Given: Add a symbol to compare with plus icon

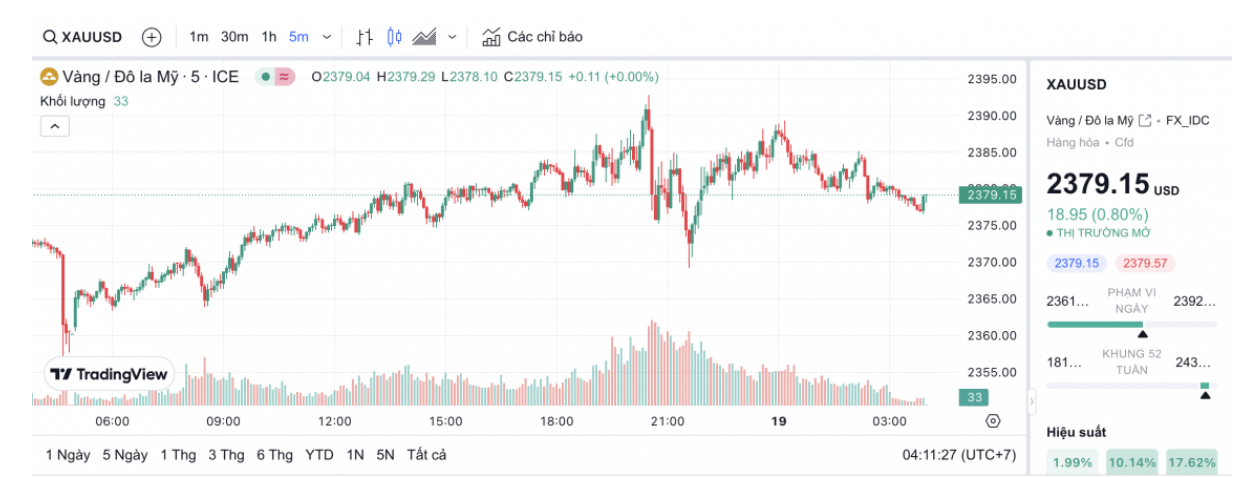Looking at the screenshot, I should [x=151, y=37].
